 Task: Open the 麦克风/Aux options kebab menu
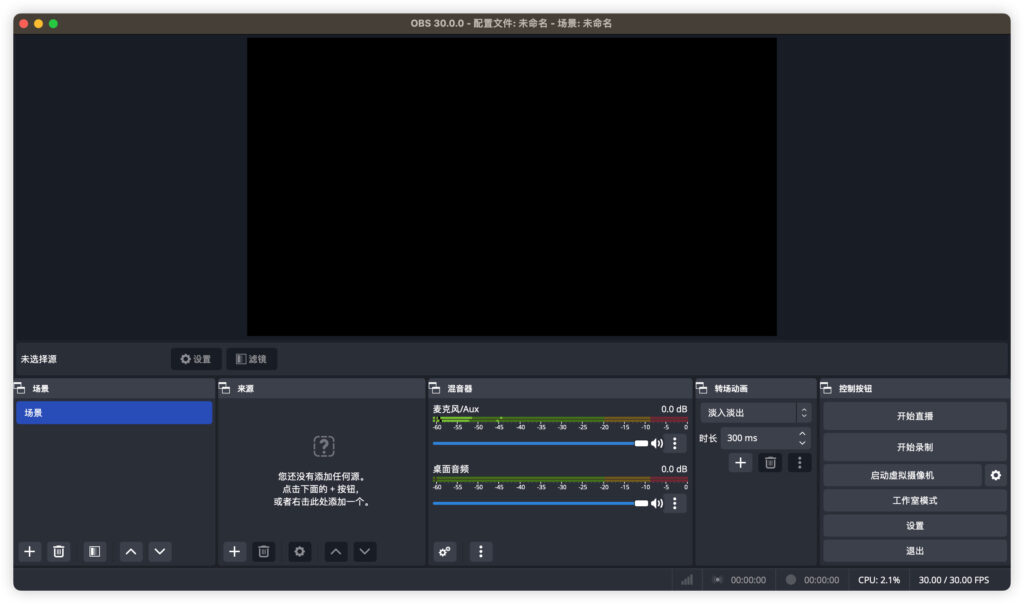(676, 444)
